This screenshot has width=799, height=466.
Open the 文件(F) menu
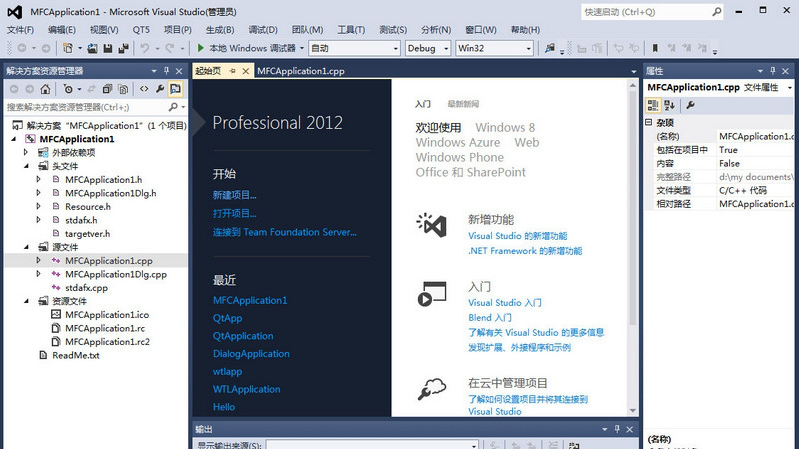(20, 30)
